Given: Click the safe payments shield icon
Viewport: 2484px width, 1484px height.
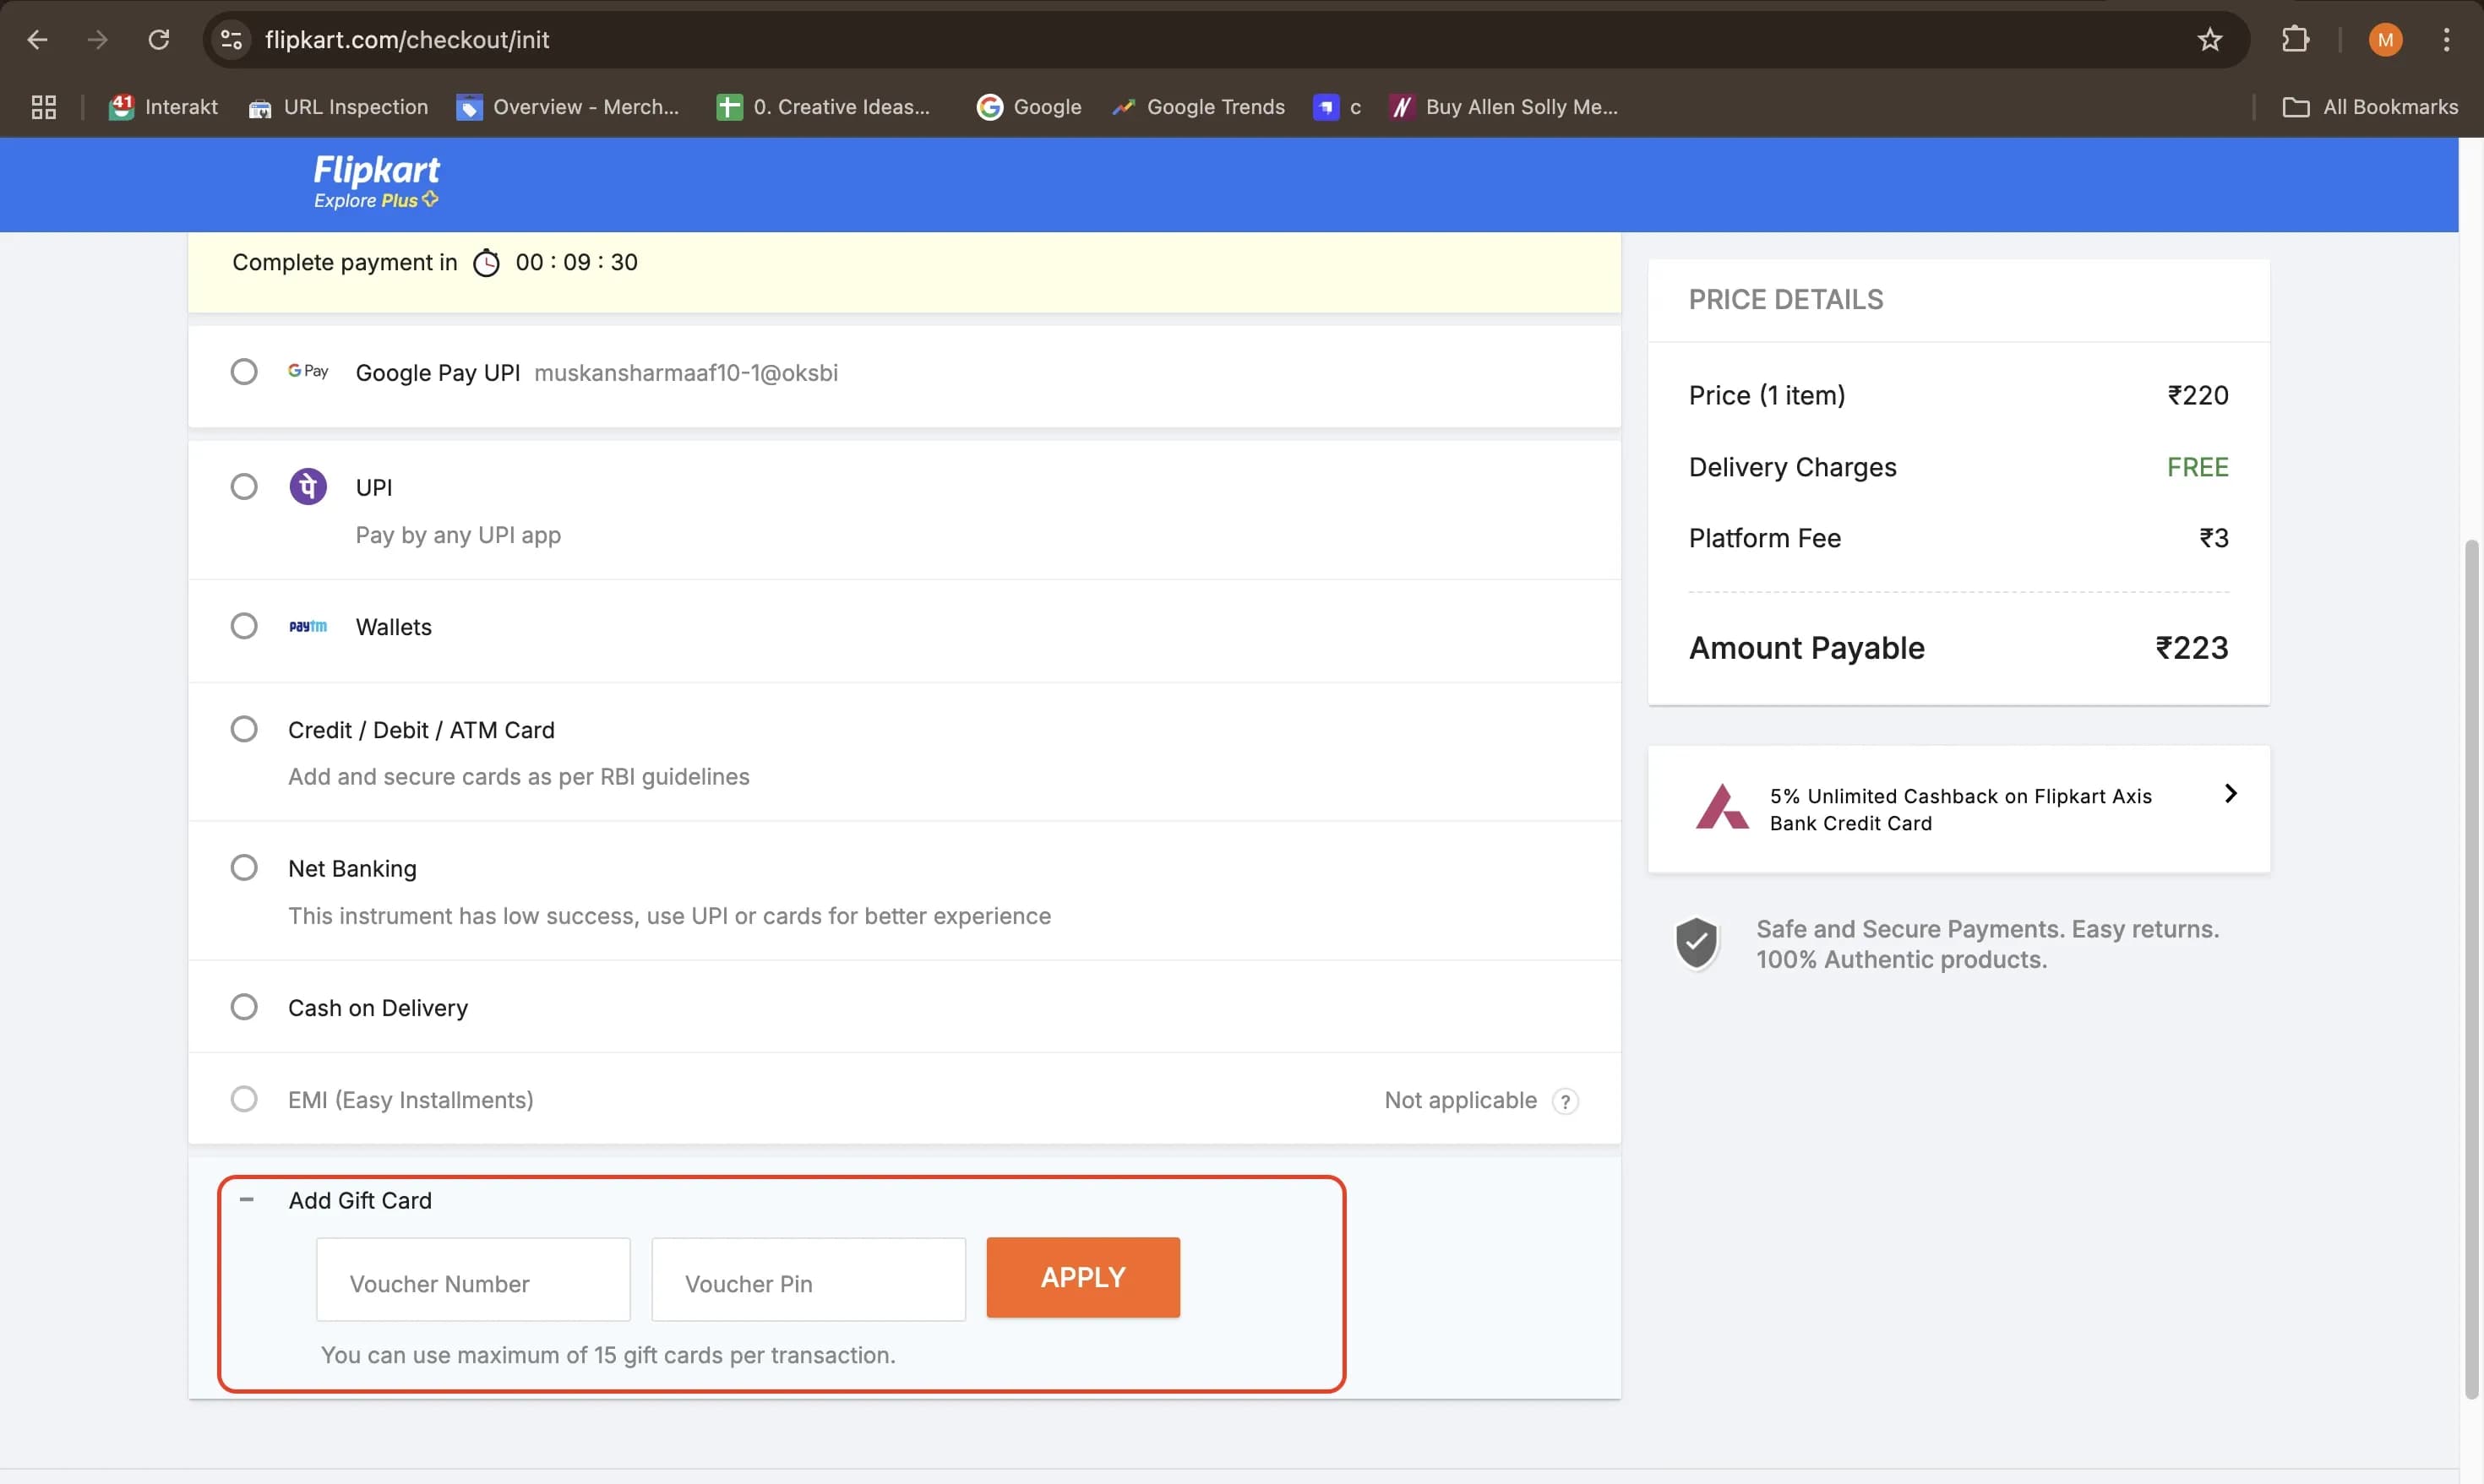Looking at the screenshot, I should (x=1697, y=942).
